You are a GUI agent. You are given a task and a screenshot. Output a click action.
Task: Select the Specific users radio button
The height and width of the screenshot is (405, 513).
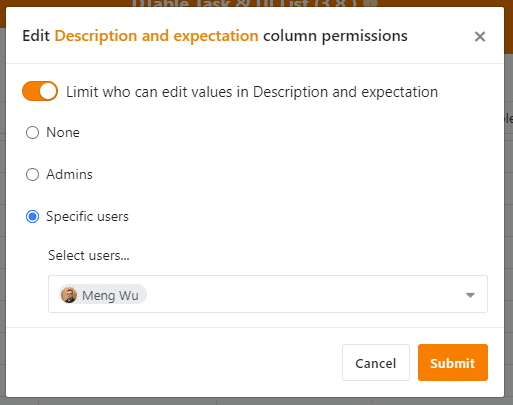coord(32,217)
